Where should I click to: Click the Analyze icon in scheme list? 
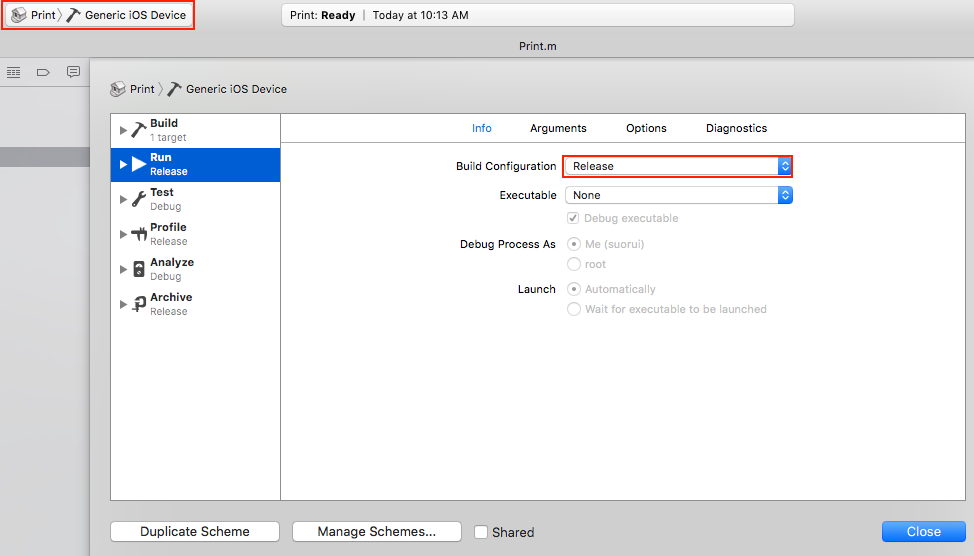click(139, 269)
